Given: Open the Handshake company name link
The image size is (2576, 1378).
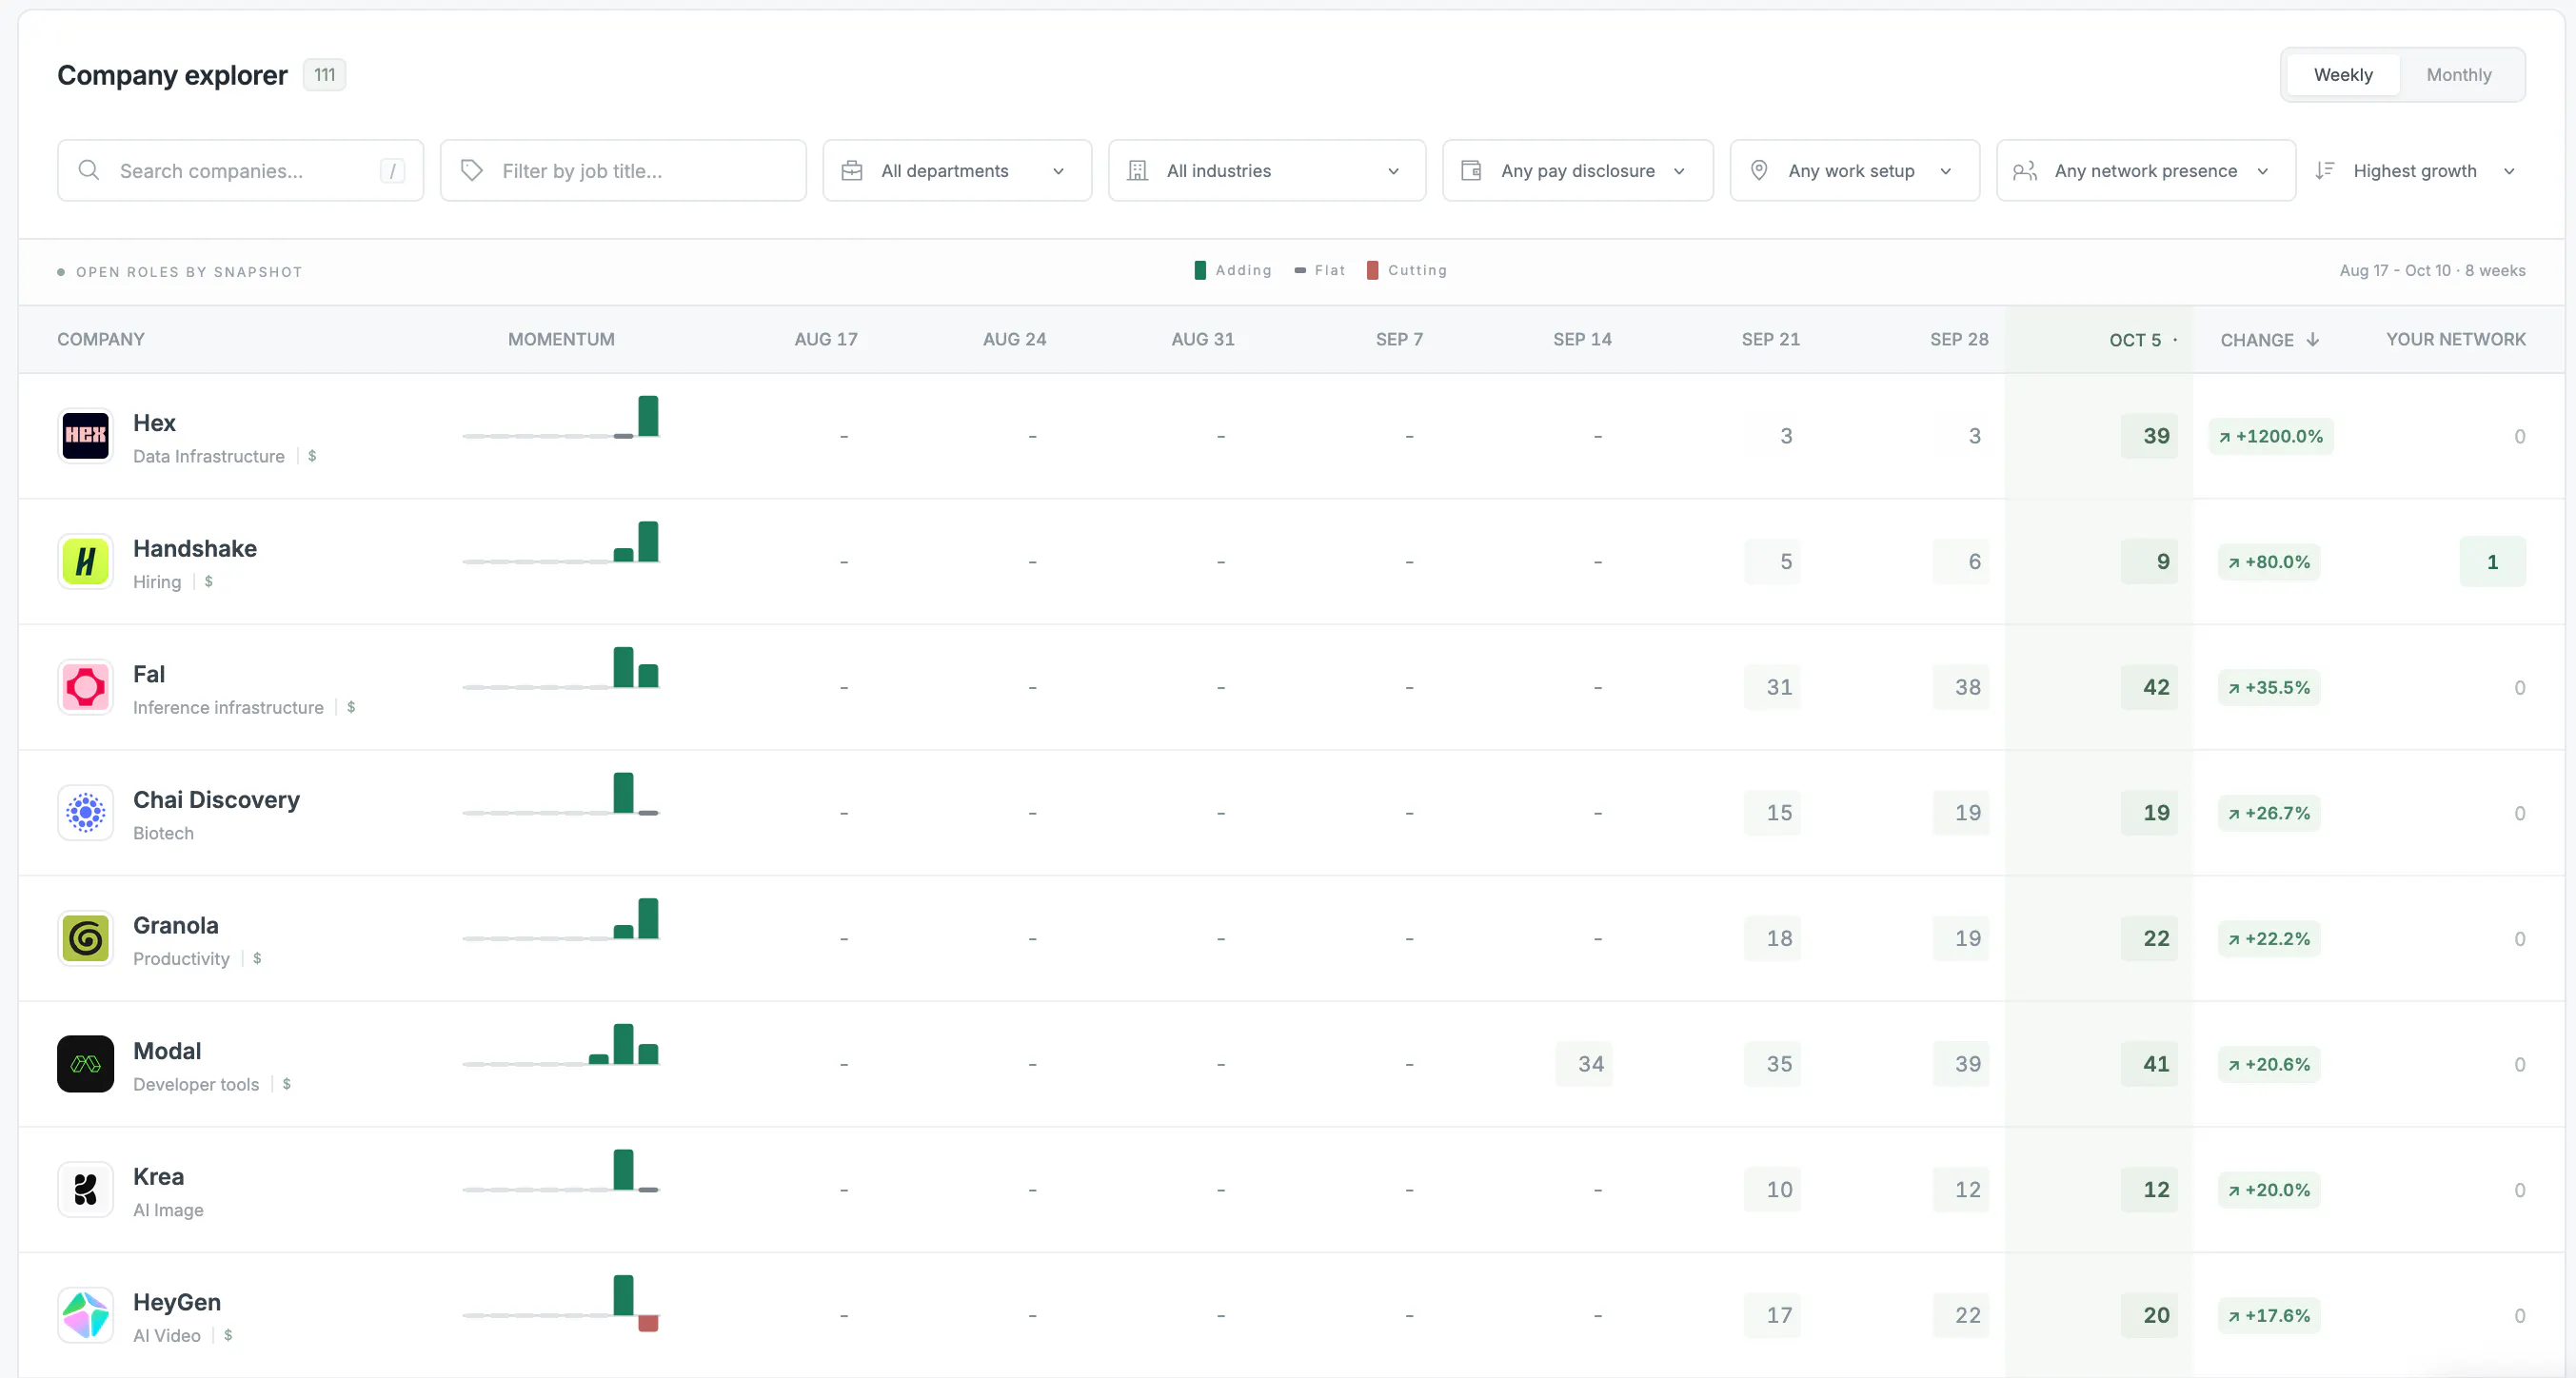Looking at the screenshot, I should coord(195,548).
